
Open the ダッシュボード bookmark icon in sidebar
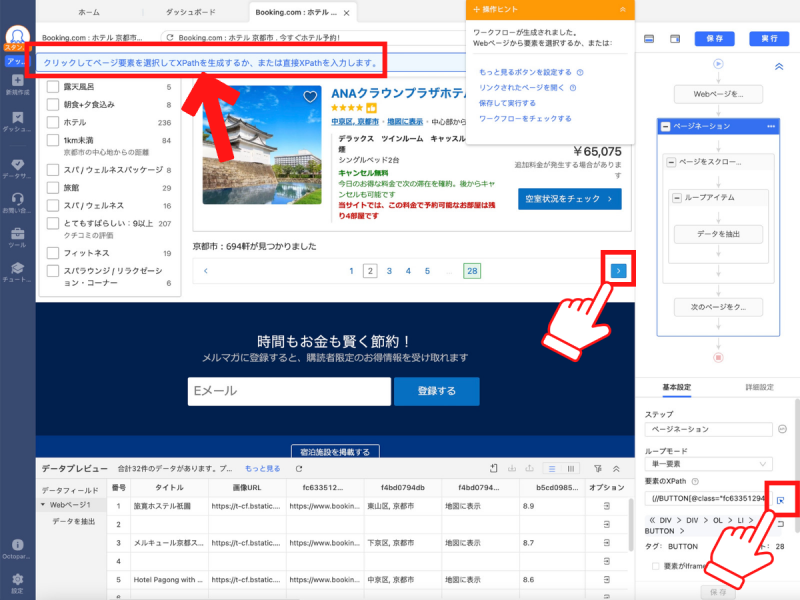coord(17,117)
